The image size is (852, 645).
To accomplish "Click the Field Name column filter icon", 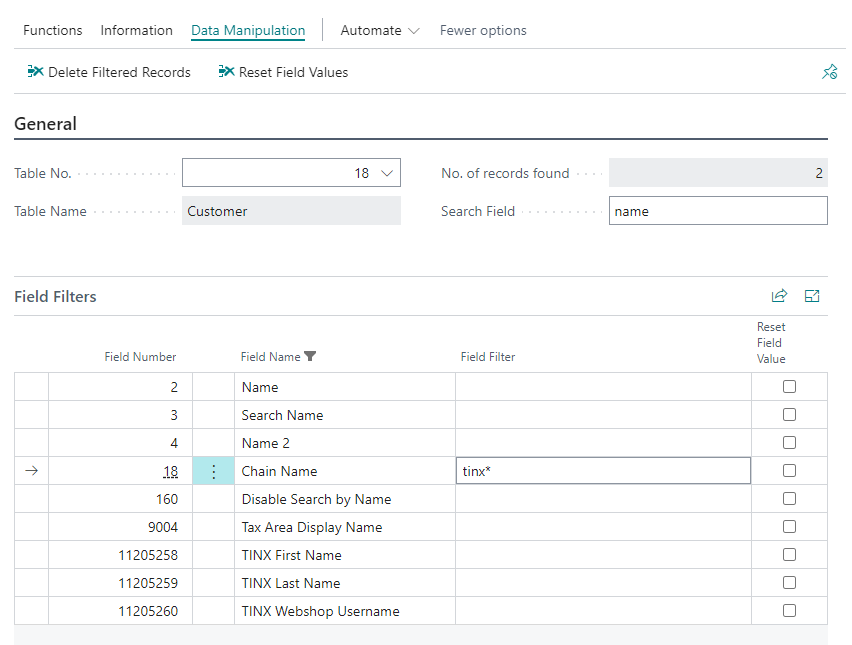I will coord(310,357).
